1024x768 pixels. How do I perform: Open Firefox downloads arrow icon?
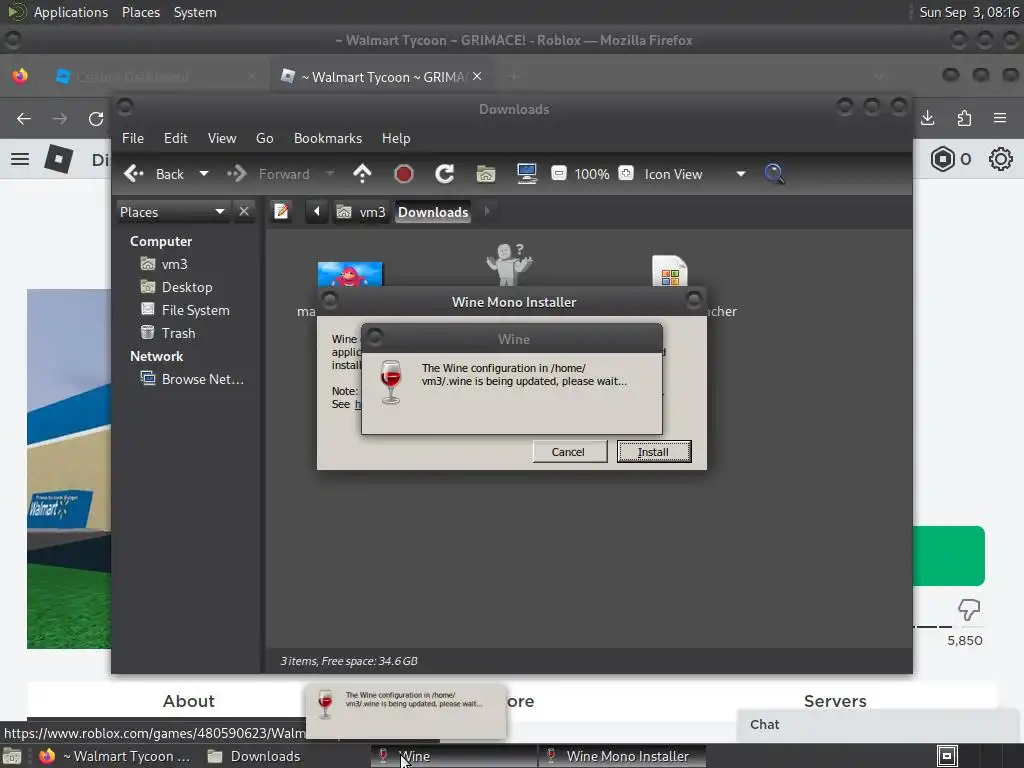[x=927, y=118]
